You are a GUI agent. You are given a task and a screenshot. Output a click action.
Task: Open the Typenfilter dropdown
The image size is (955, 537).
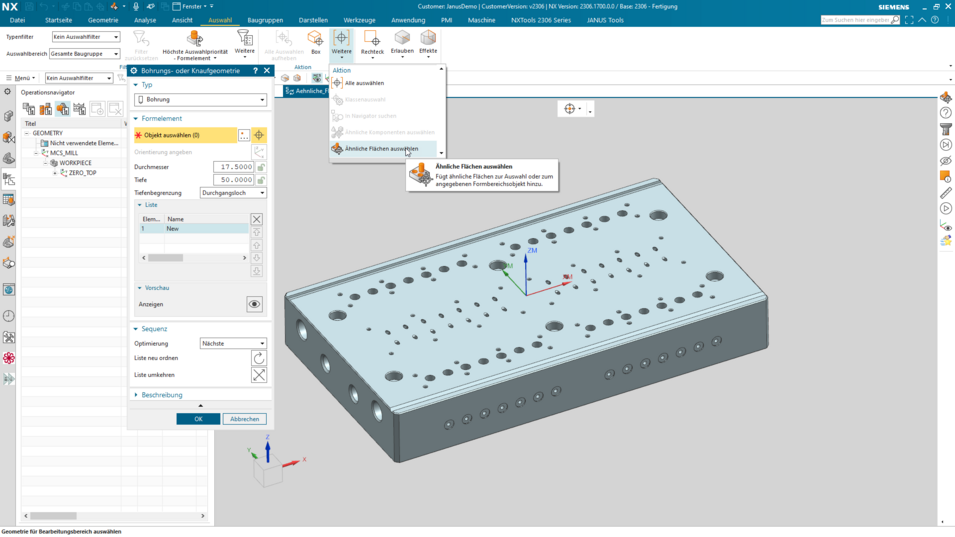point(86,37)
